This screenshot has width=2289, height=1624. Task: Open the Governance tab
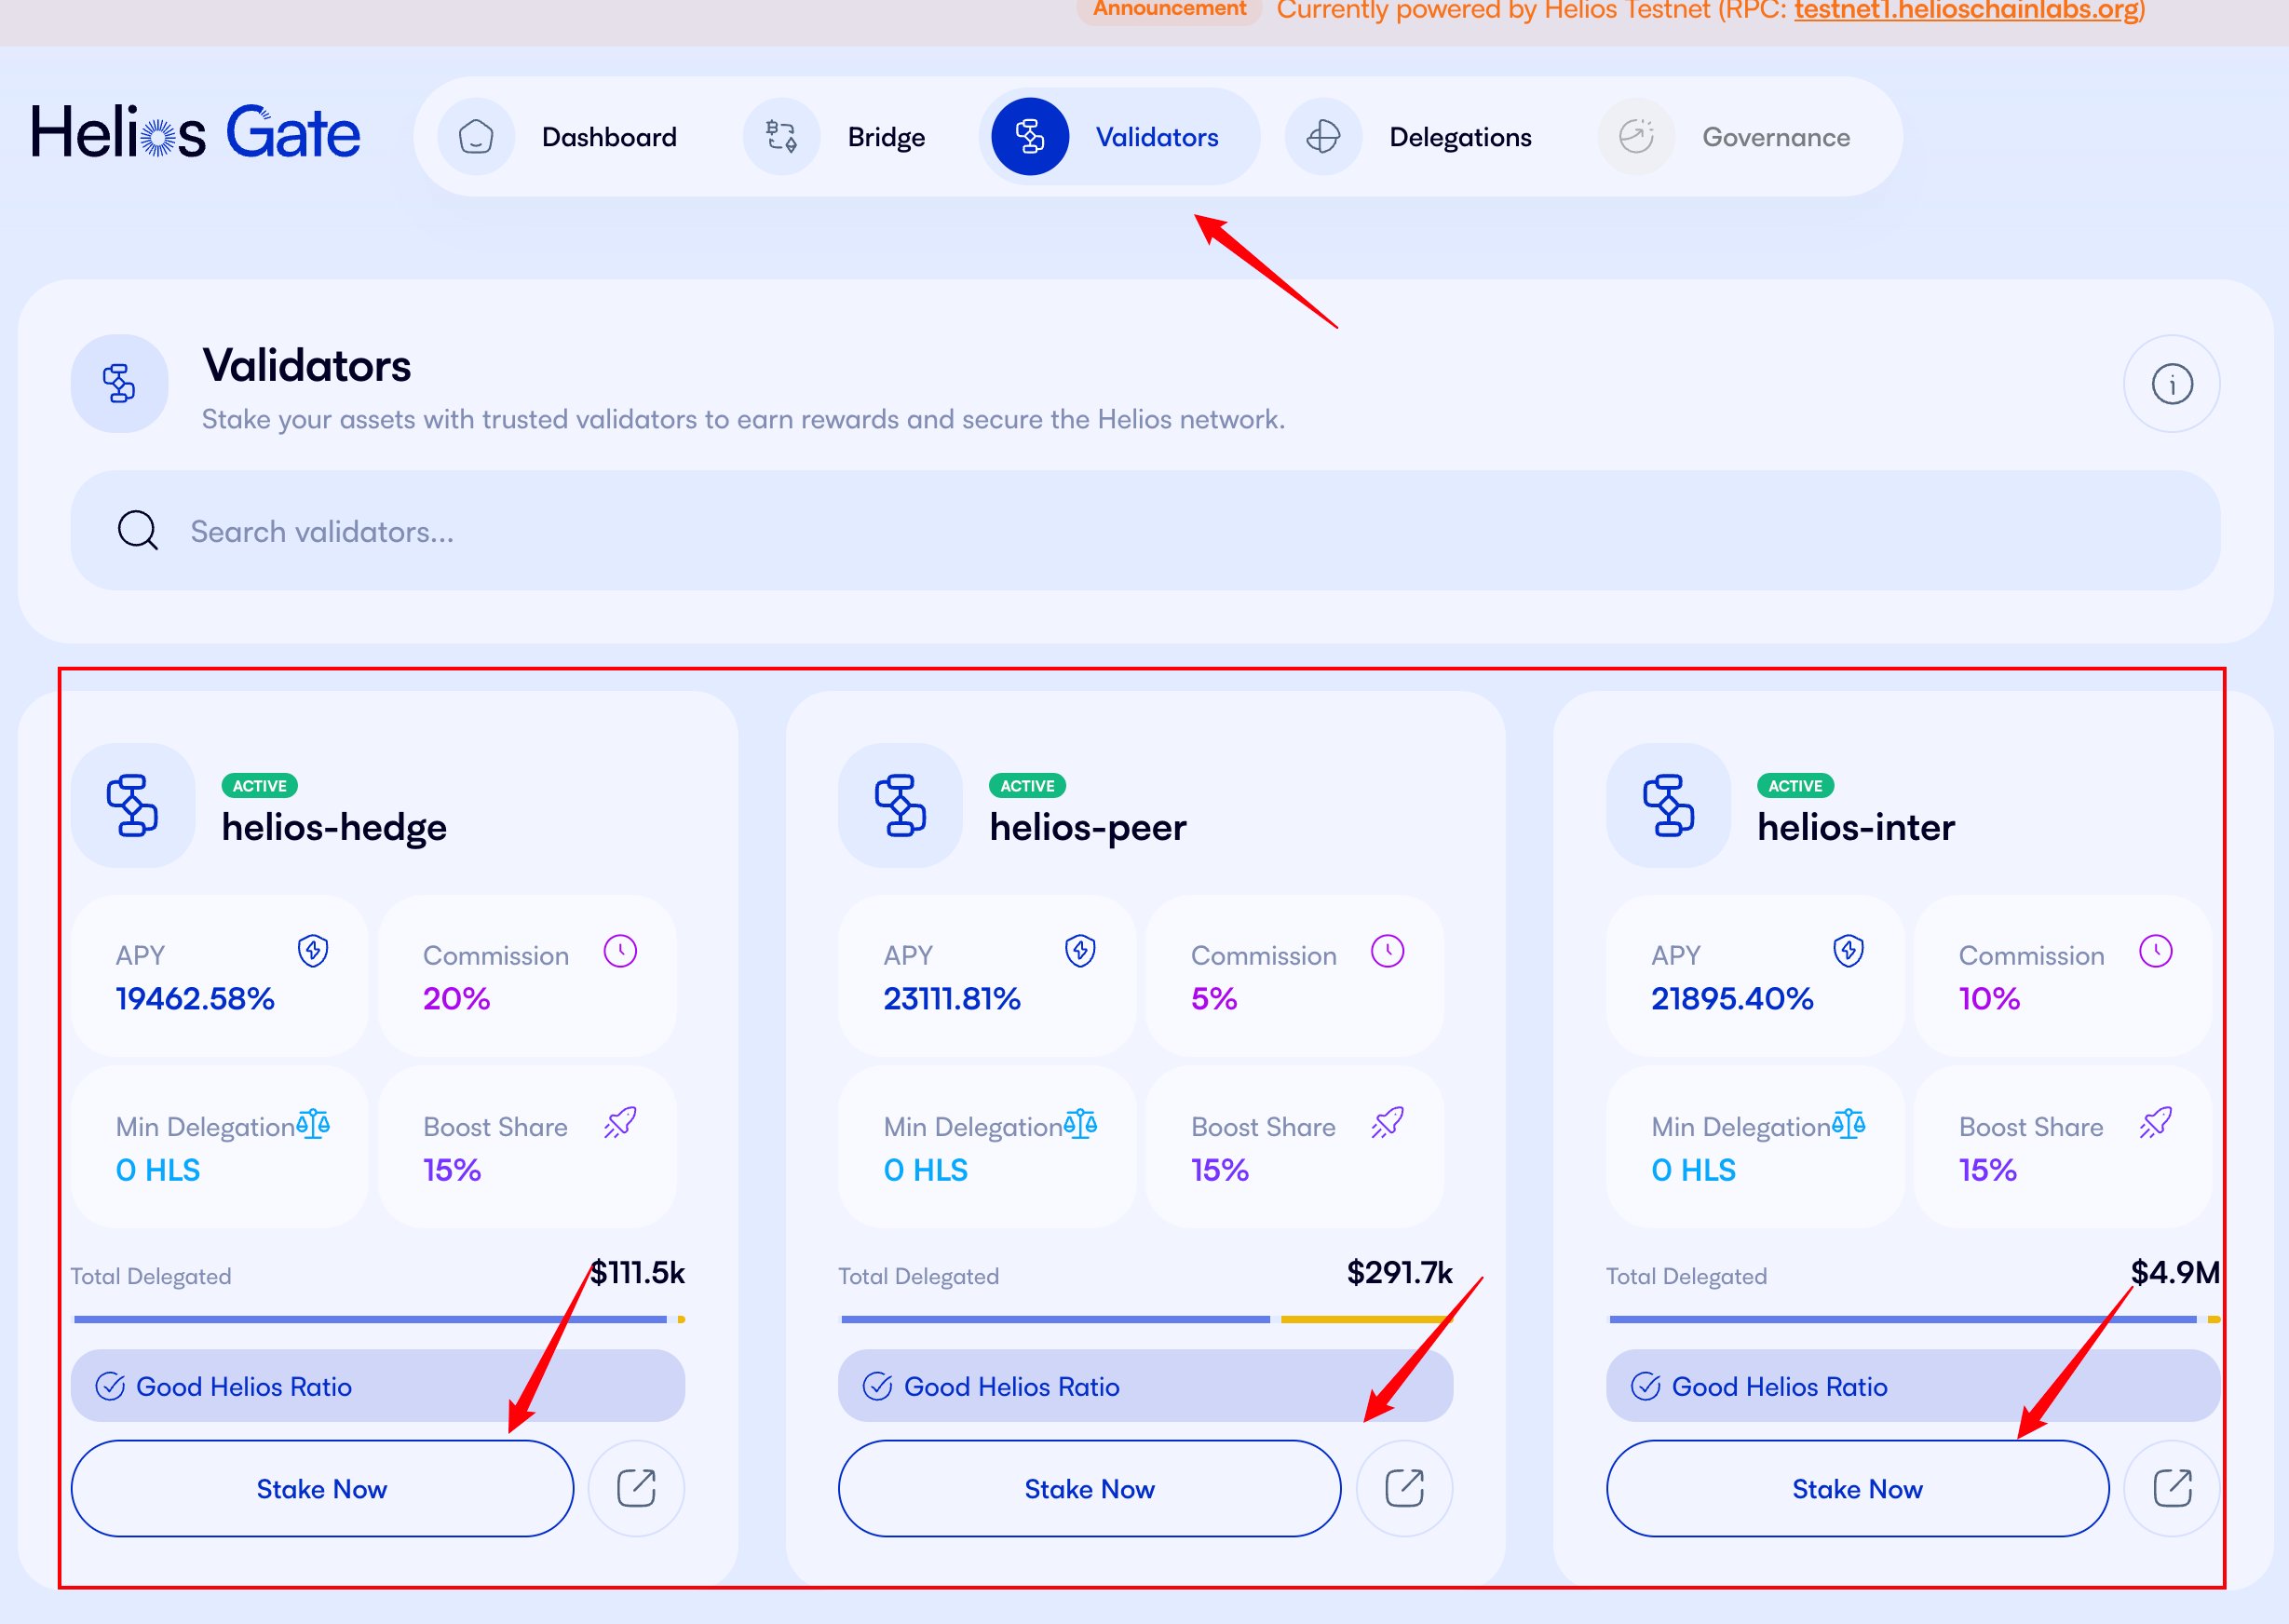click(1775, 137)
